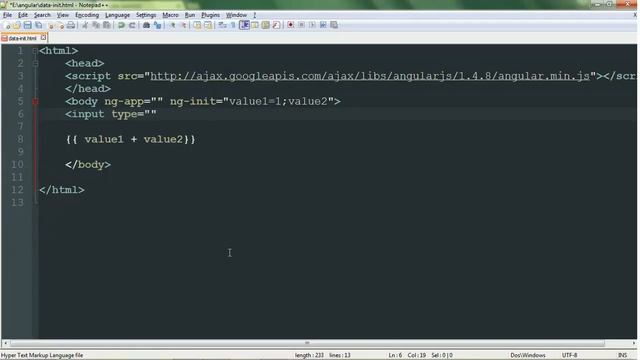Click the googleapis angular.min.js URL link
Viewport: 640px width, 360px height.
pyautogui.click(x=370, y=76)
